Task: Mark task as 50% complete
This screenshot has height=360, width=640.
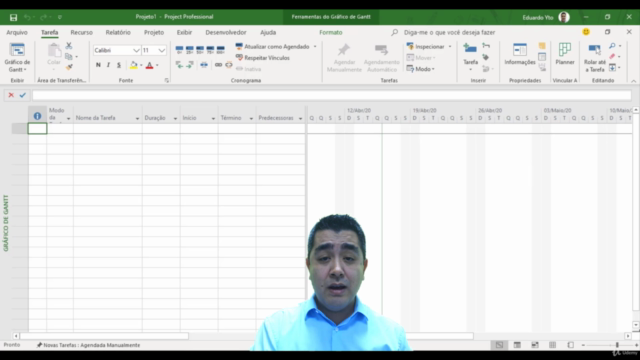Action: click(x=200, y=50)
